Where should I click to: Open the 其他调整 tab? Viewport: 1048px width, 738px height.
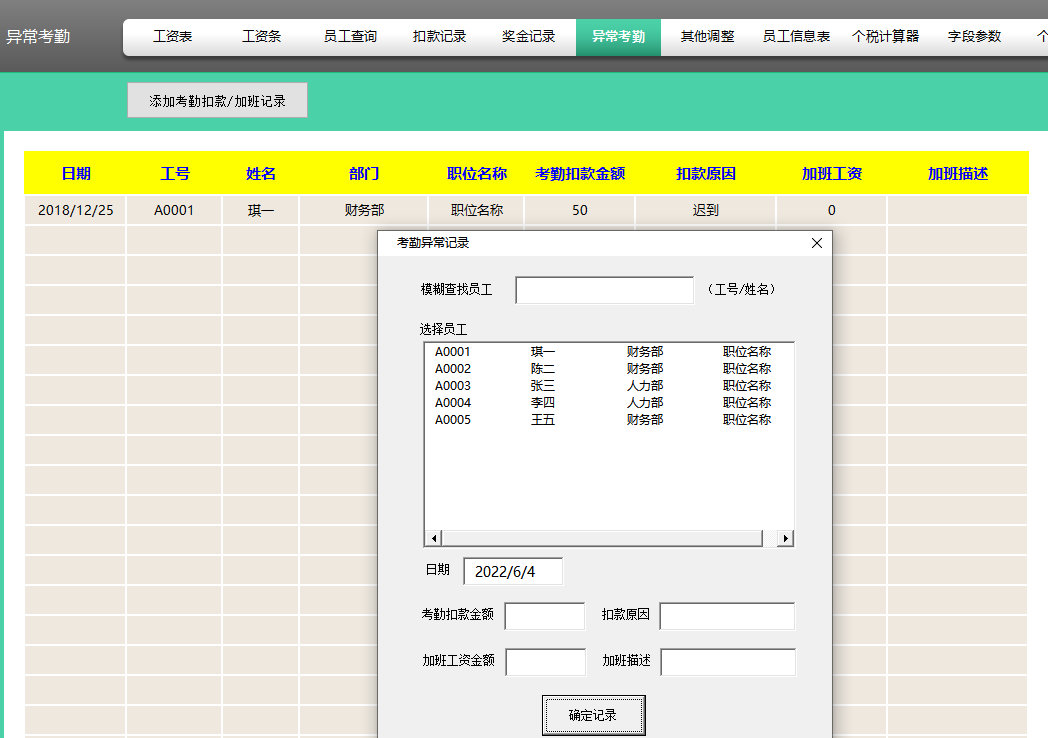(x=706, y=36)
